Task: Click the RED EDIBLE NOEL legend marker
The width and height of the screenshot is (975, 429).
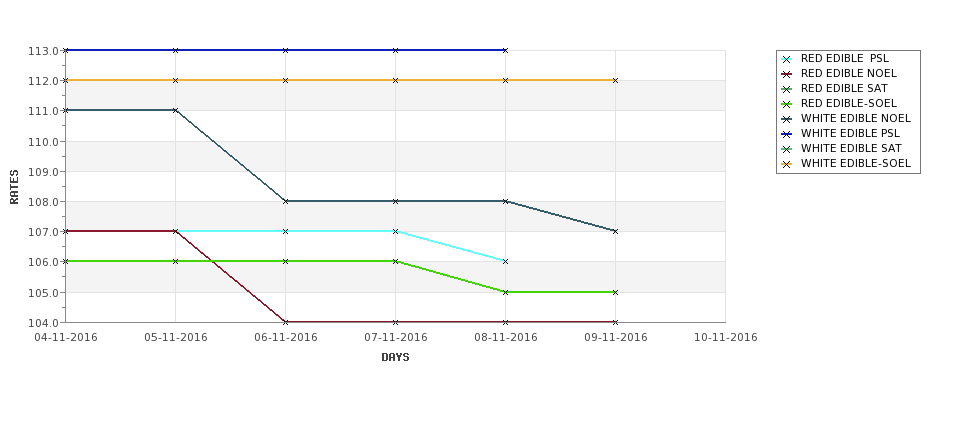Action: point(787,75)
